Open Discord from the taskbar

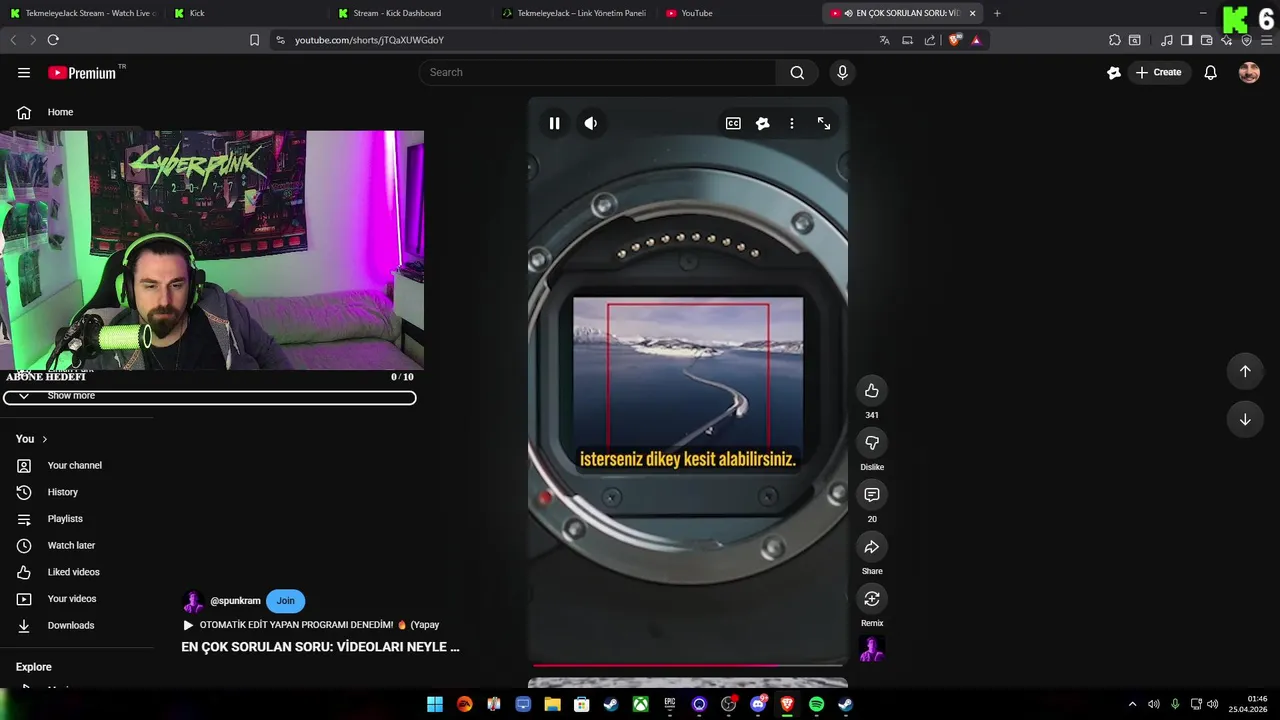(x=758, y=704)
